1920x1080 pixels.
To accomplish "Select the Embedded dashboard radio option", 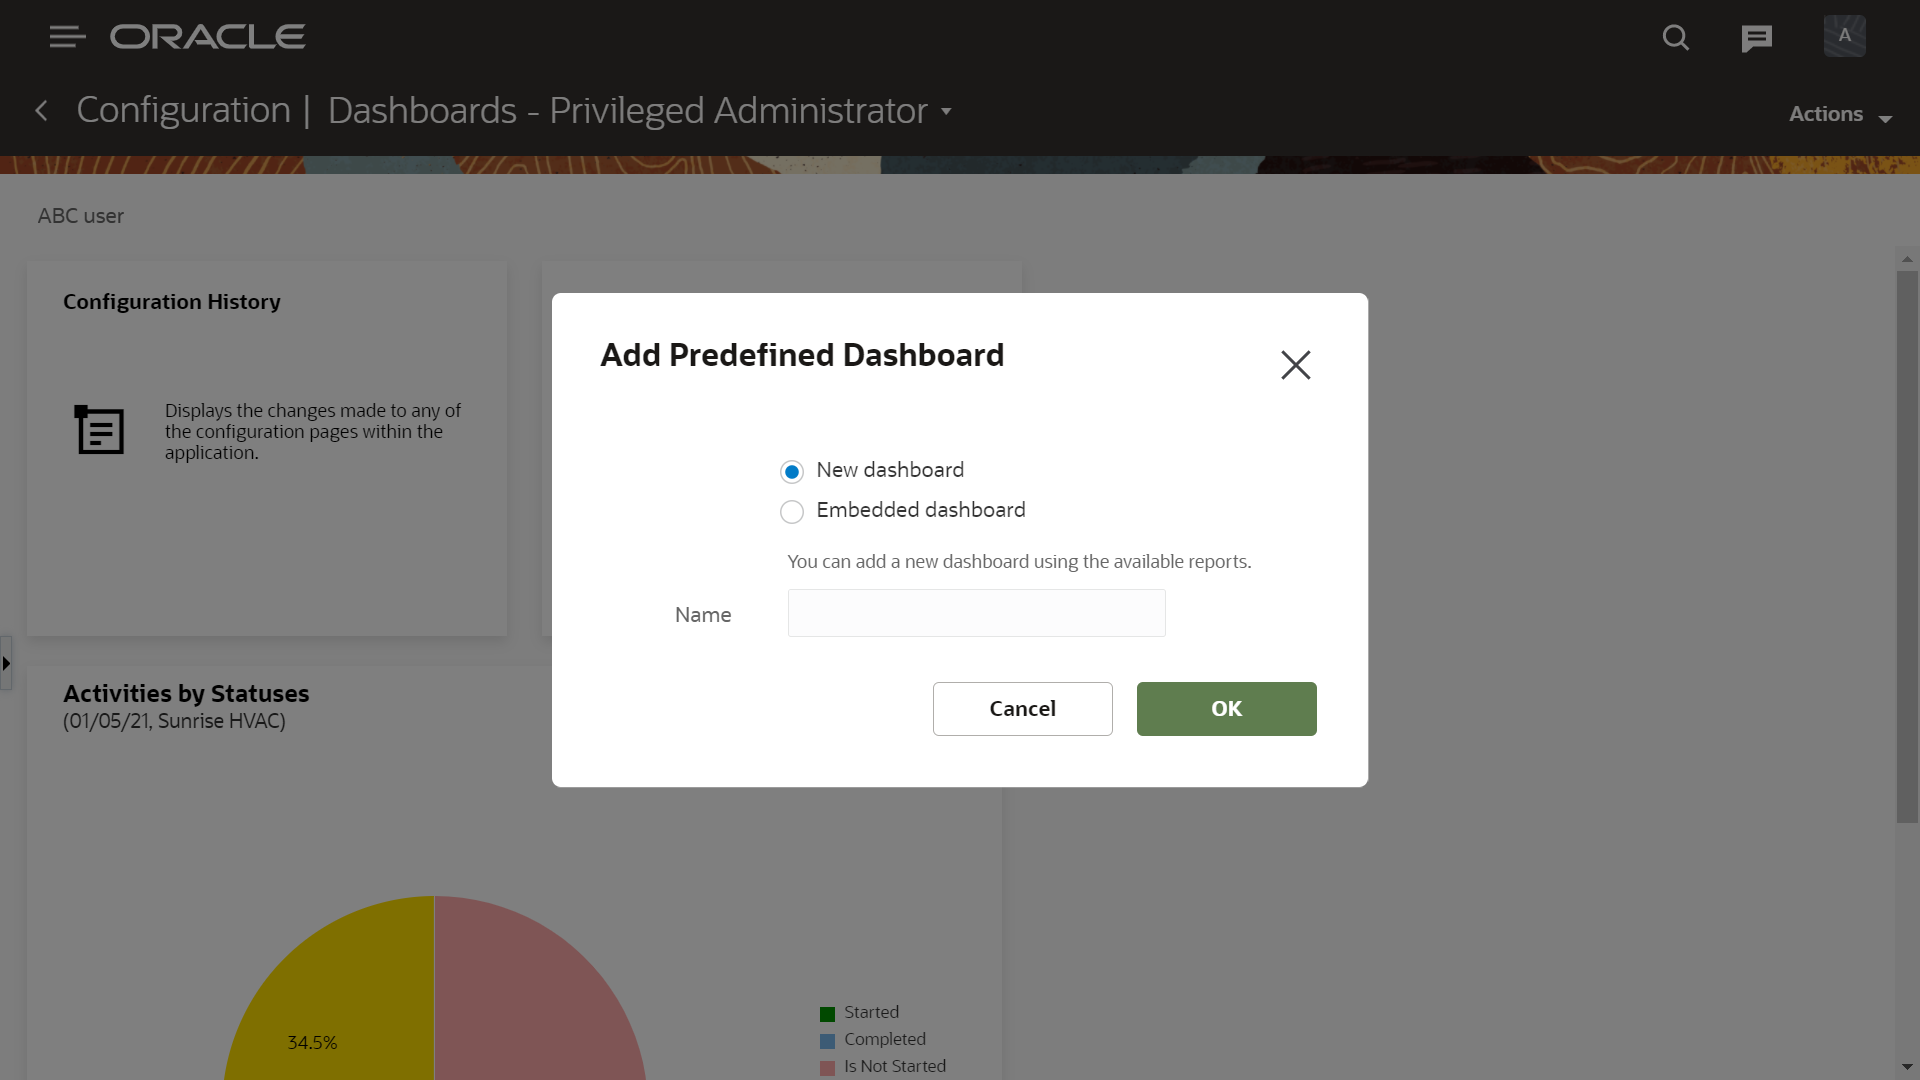I will [x=792, y=512].
